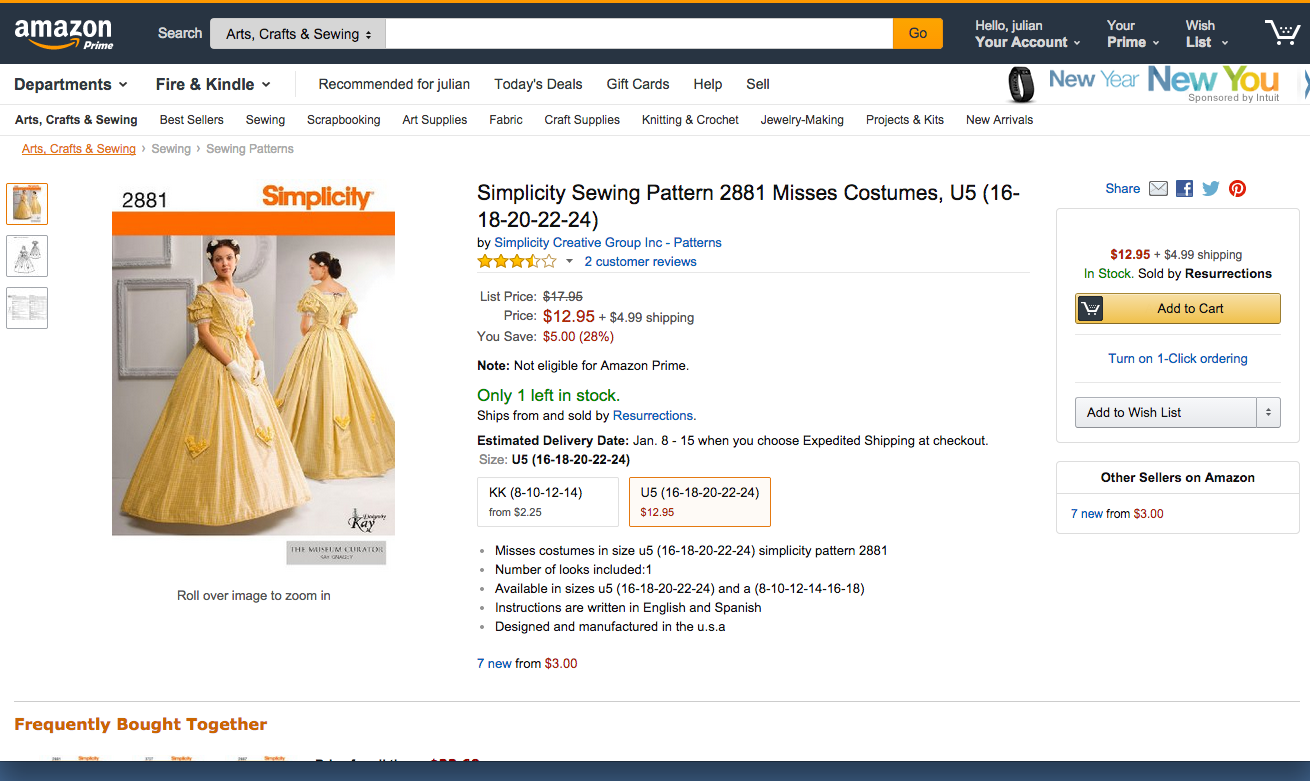Go to Knitting & Crochet category
This screenshot has height=781, width=1310.
(690, 120)
